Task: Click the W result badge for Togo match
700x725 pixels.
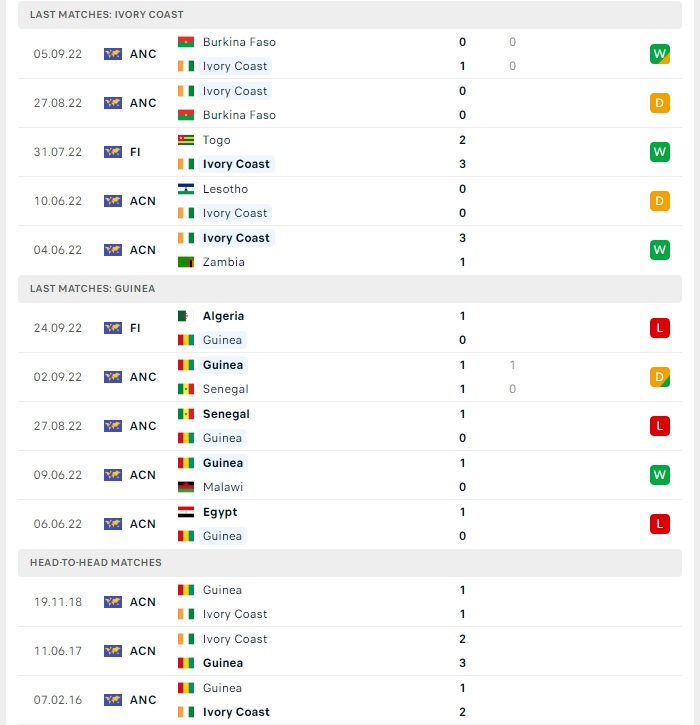Action: [659, 152]
